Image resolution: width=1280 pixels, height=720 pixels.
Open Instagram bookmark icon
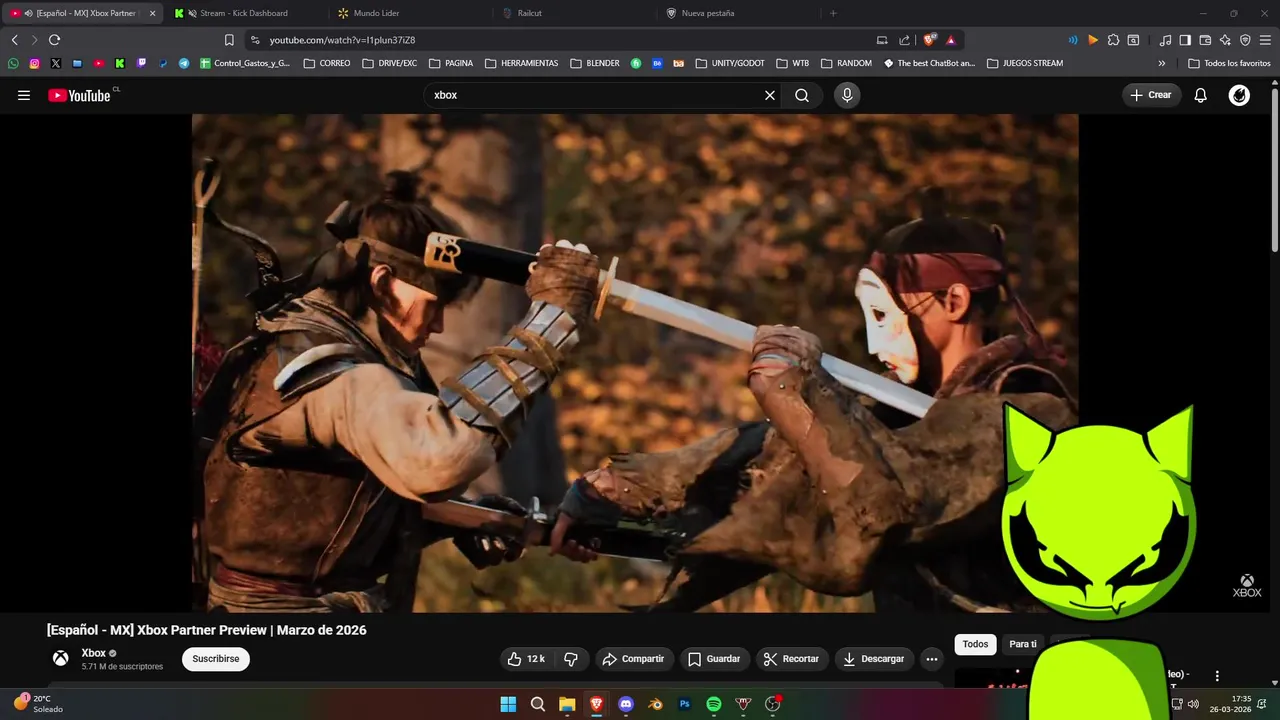coord(34,63)
